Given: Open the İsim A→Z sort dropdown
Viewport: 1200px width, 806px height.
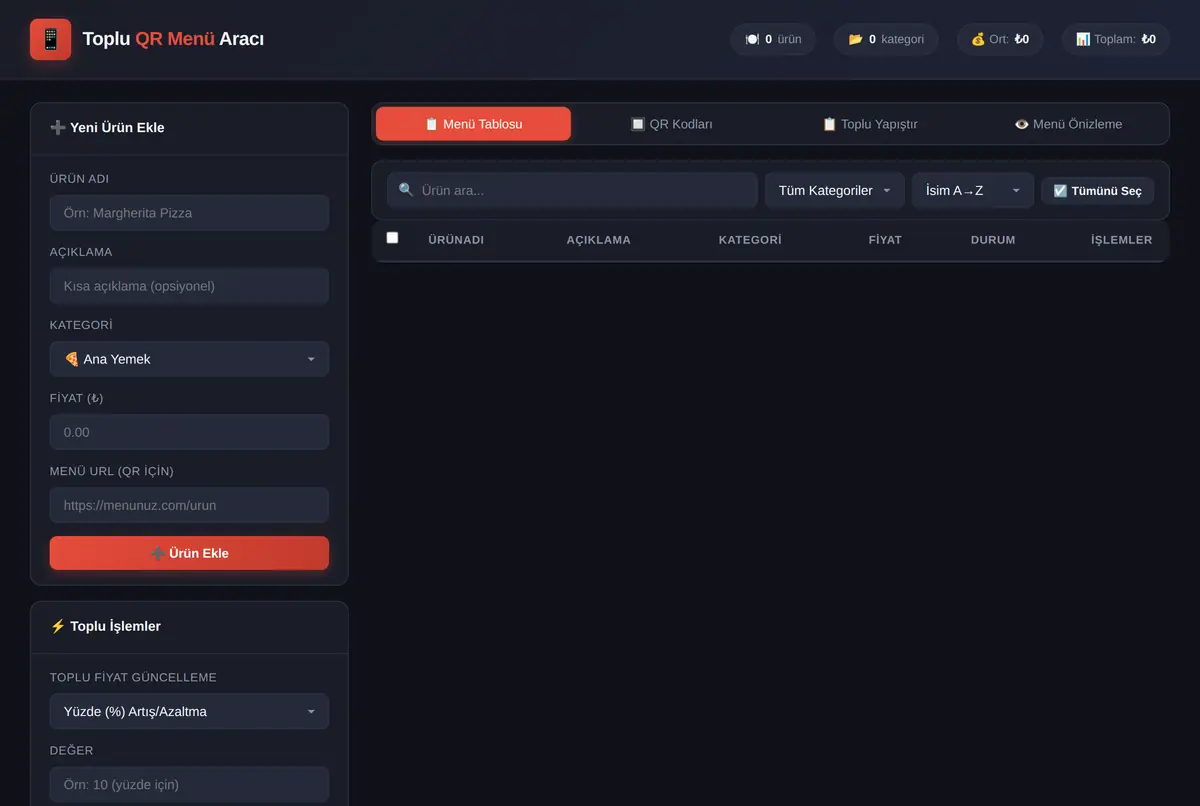Looking at the screenshot, I should point(973,190).
